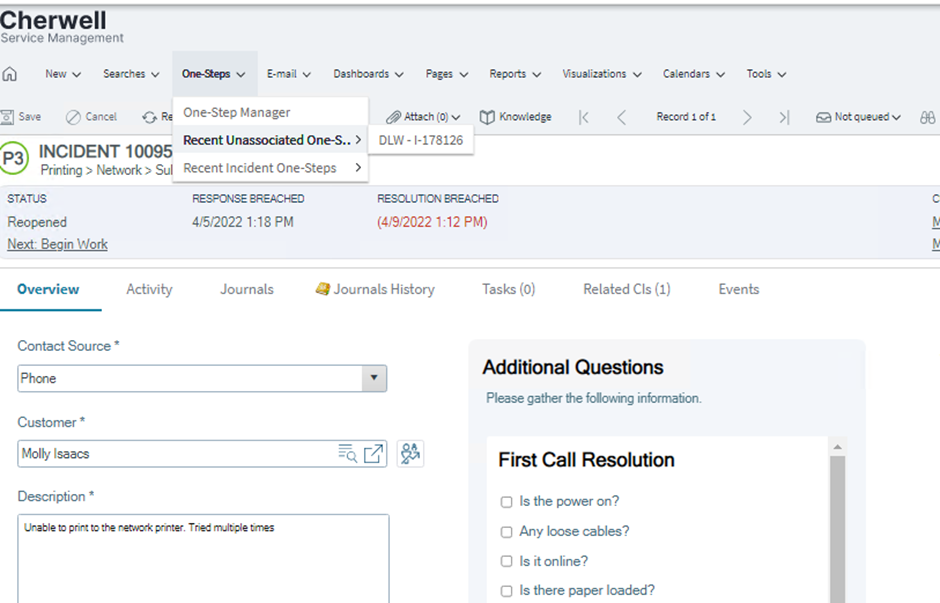This screenshot has width=940, height=603.
Task: Check 'Is the power on?' question
Action: (x=506, y=503)
